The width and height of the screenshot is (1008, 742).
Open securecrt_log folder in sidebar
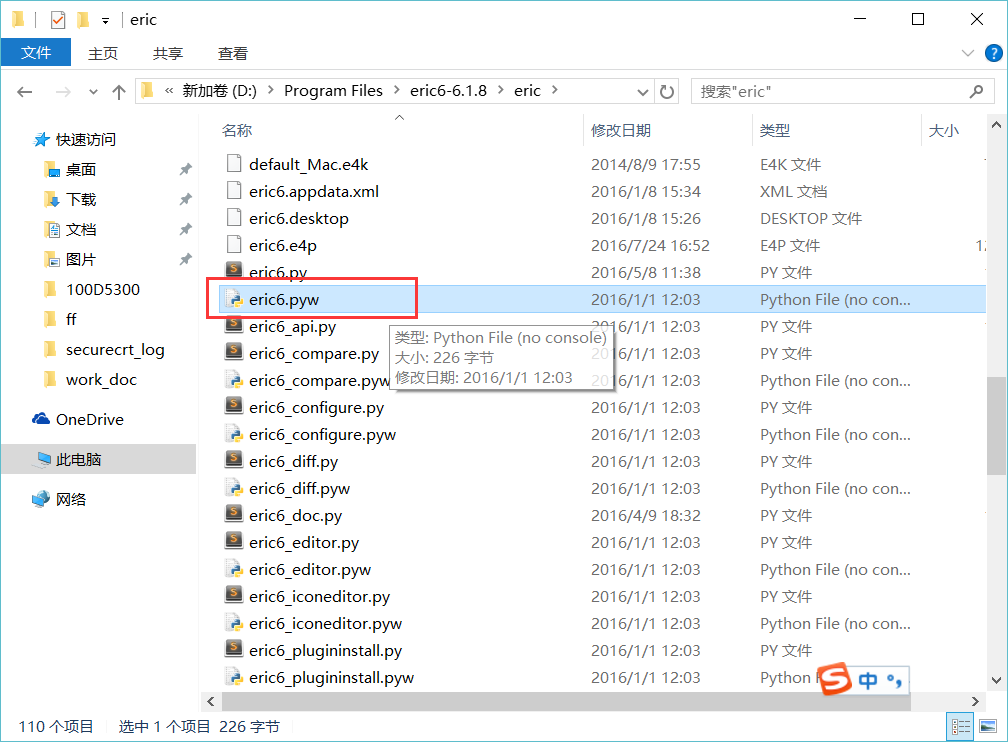[x=115, y=350]
